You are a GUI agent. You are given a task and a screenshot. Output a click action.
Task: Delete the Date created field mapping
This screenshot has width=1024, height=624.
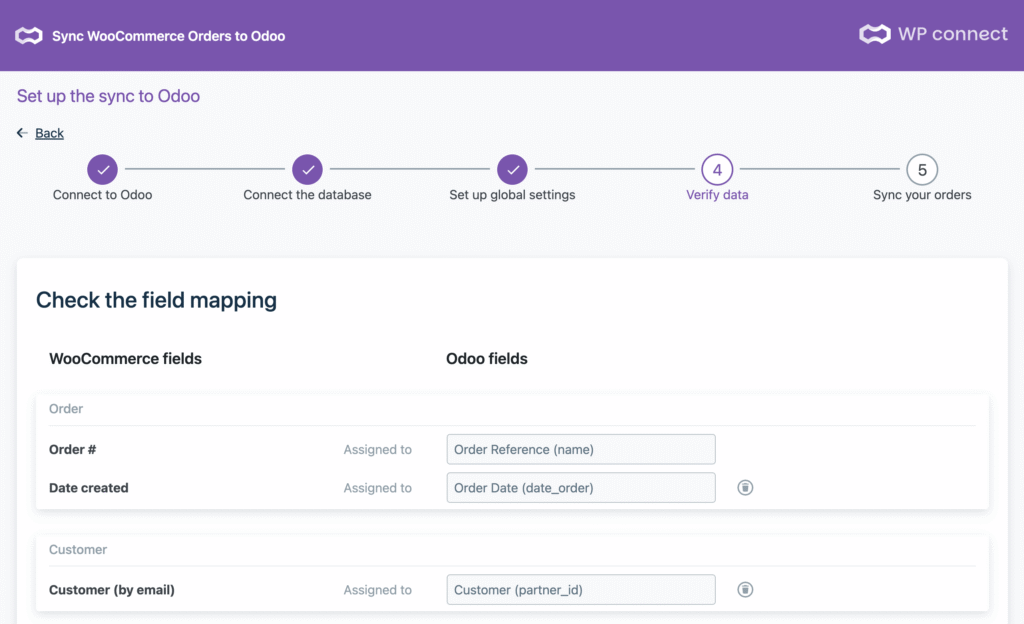pyautogui.click(x=745, y=488)
